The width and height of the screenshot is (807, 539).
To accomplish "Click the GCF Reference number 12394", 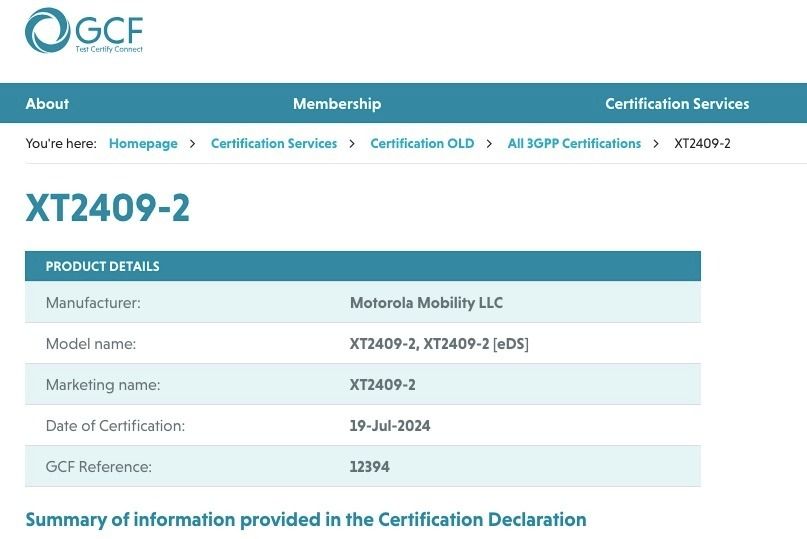I will (370, 467).
